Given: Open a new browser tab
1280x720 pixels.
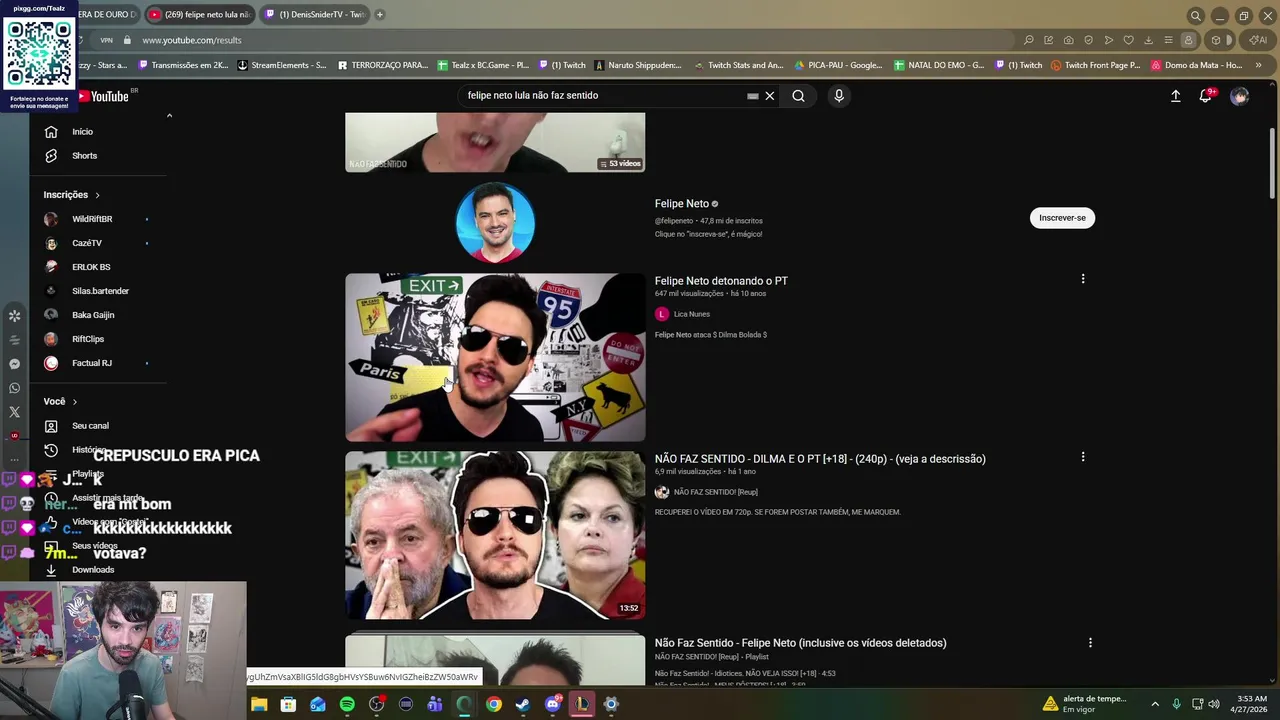Looking at the screenshot, I should (x=379, y=15).
